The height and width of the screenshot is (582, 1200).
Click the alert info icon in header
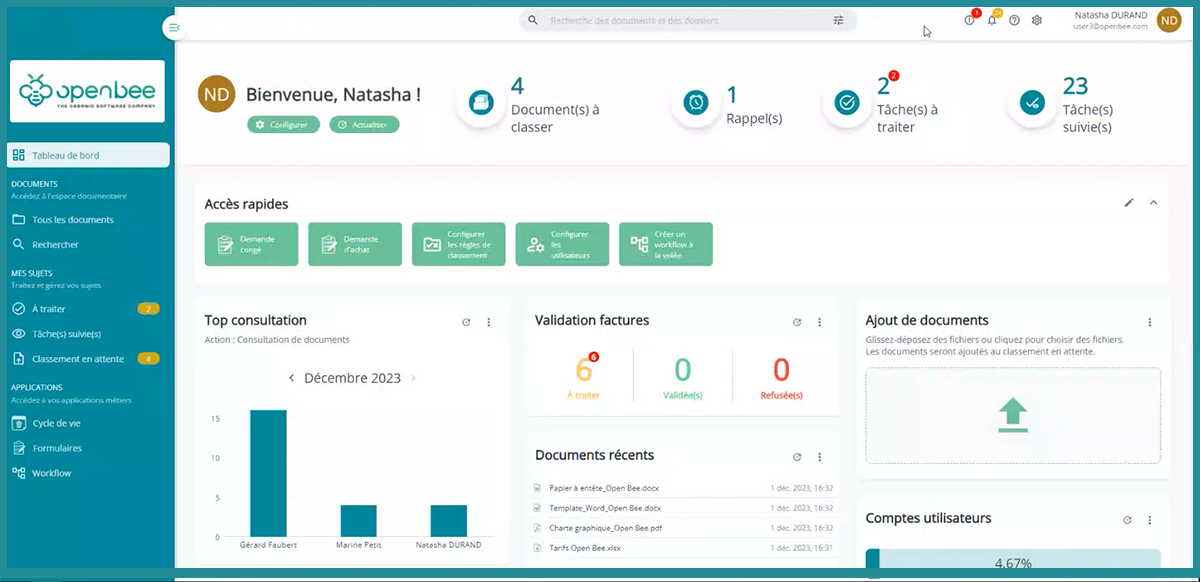point(969,21)
